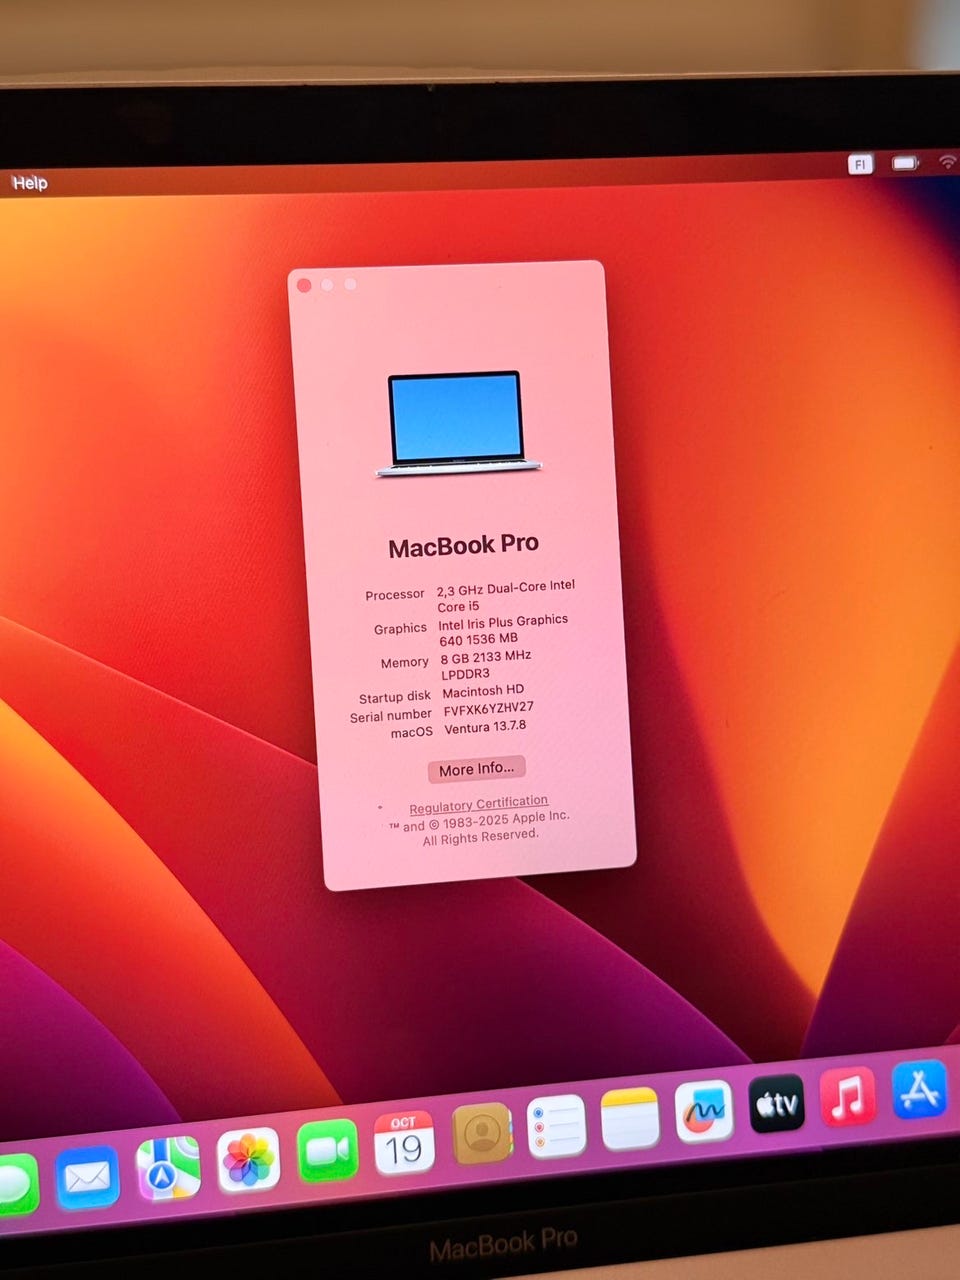Click the More Info... button
The width and height of the screenshot is (960, 1280).
point(476,769)
